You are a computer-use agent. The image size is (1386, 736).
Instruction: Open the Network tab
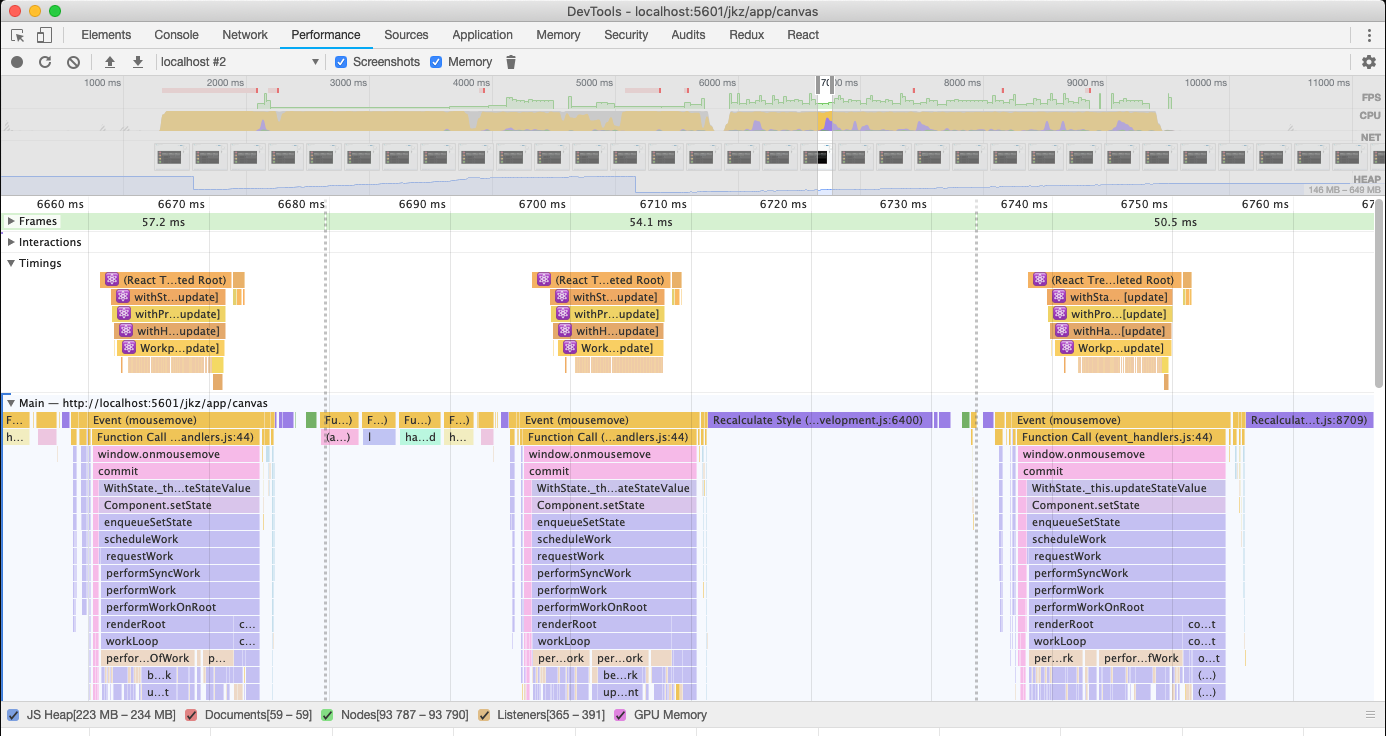(245, 35)
